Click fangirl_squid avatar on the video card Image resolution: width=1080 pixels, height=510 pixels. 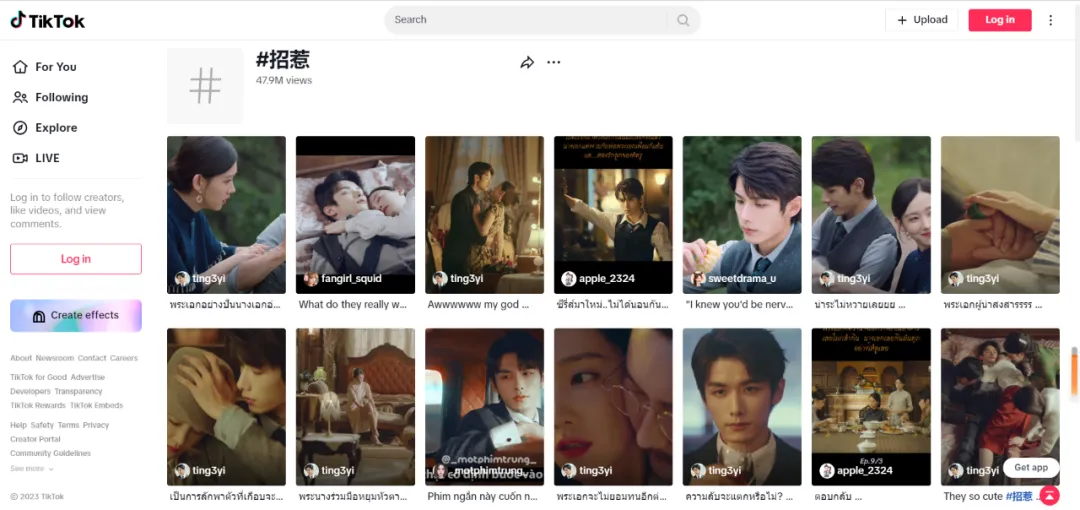(311, 278)
